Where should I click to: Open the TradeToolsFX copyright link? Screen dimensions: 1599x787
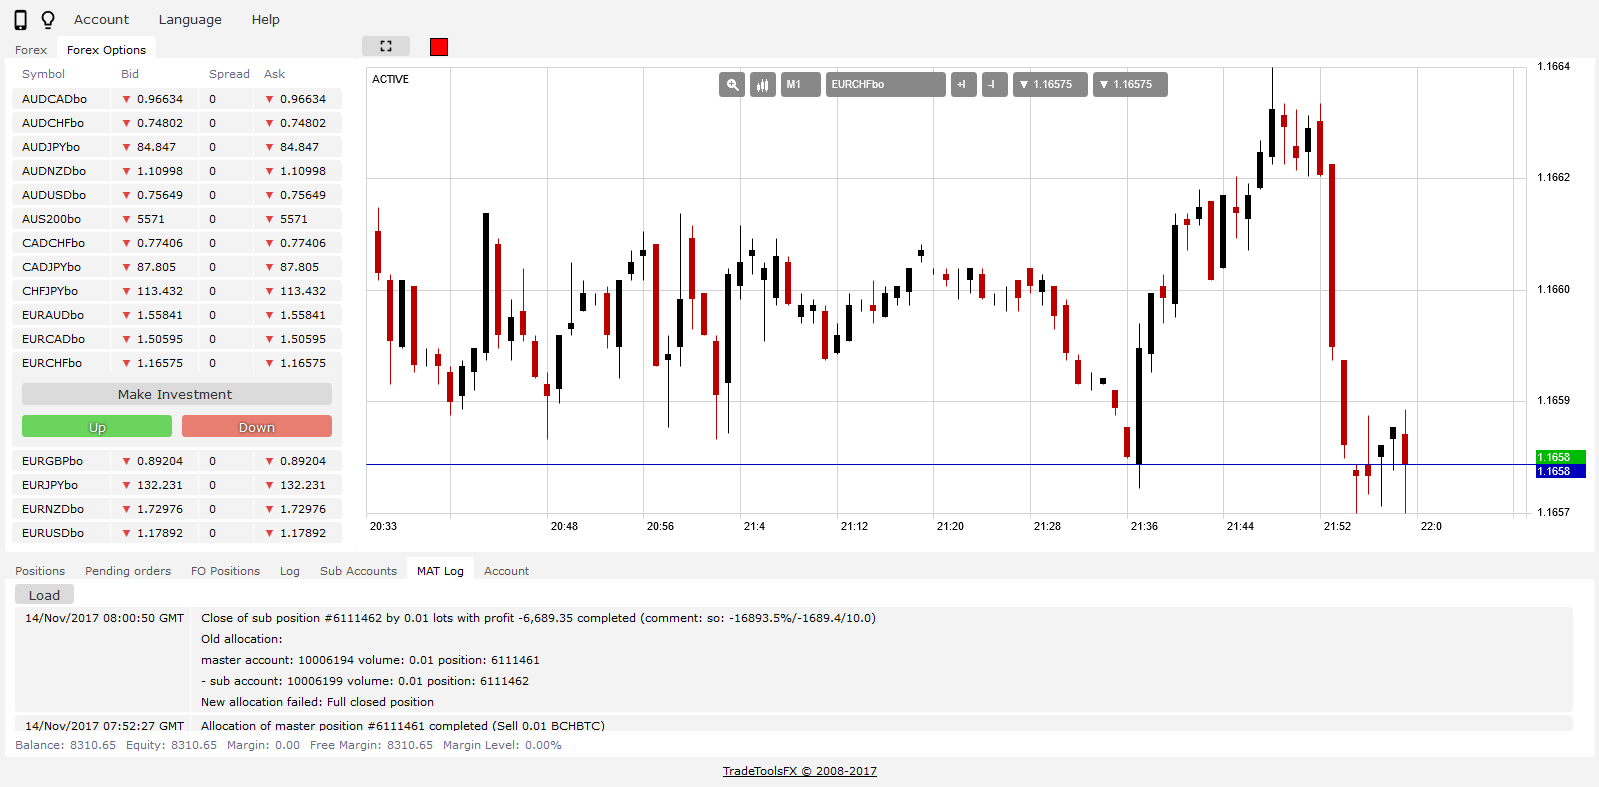(799, 771)
